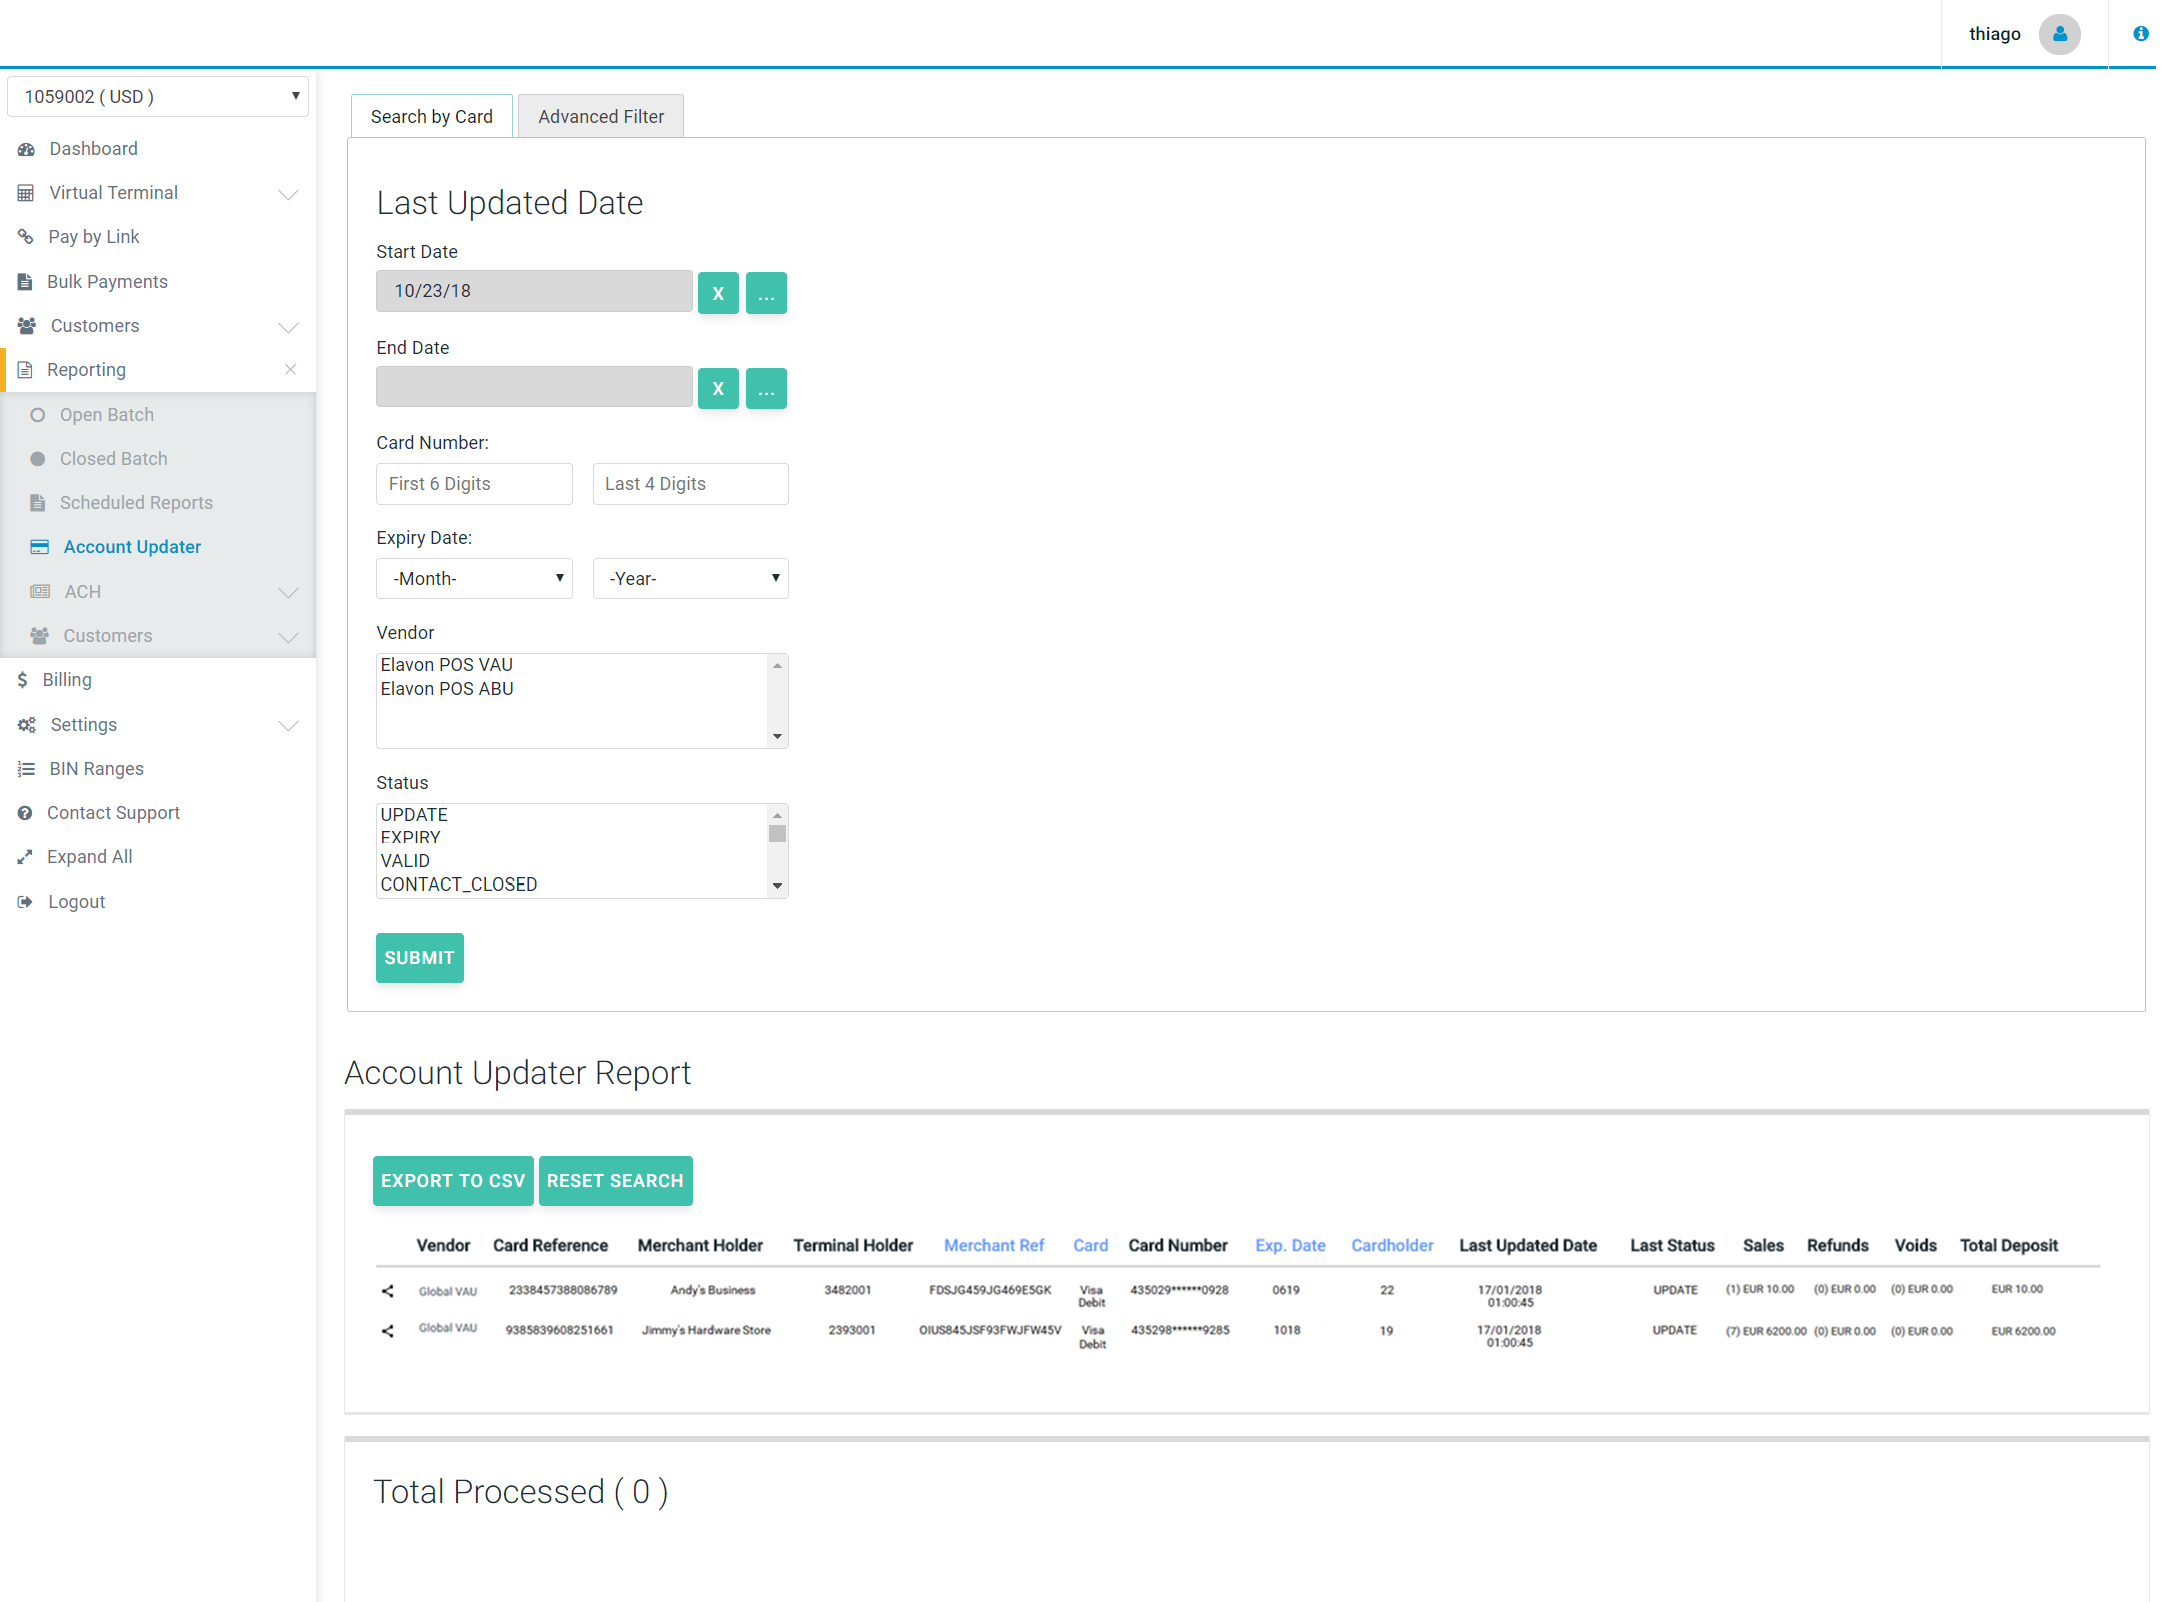This screenshot has height=1602, width=2182.
Task: Sort by Merchant Ref column header
Action: [993, 1246]
